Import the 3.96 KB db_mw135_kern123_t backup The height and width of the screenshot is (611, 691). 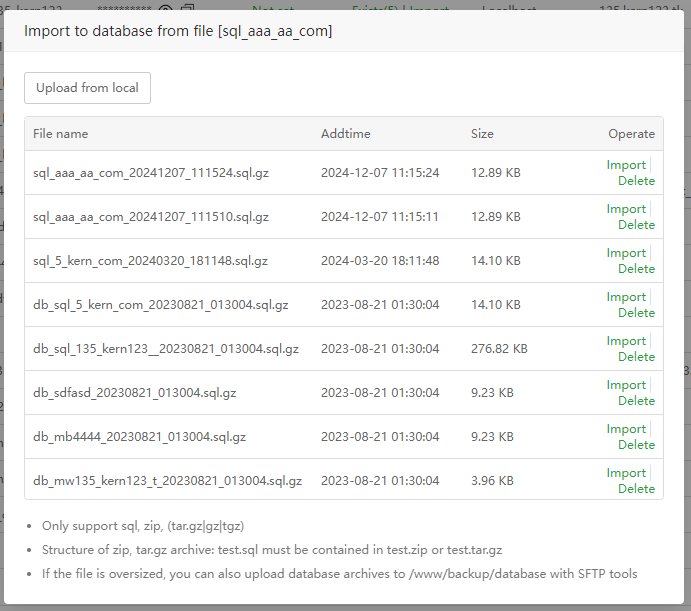(626, 473)
